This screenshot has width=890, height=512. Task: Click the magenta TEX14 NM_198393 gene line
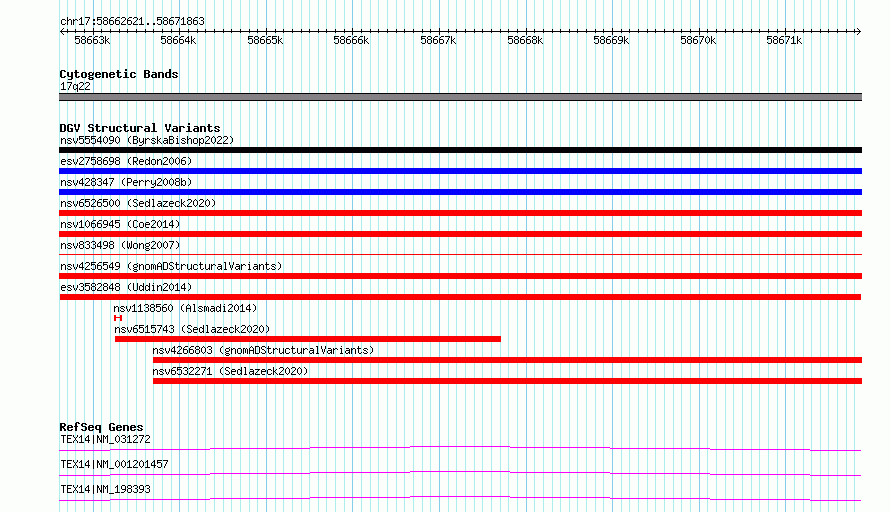pyautogui.click(x=460, y=498)
